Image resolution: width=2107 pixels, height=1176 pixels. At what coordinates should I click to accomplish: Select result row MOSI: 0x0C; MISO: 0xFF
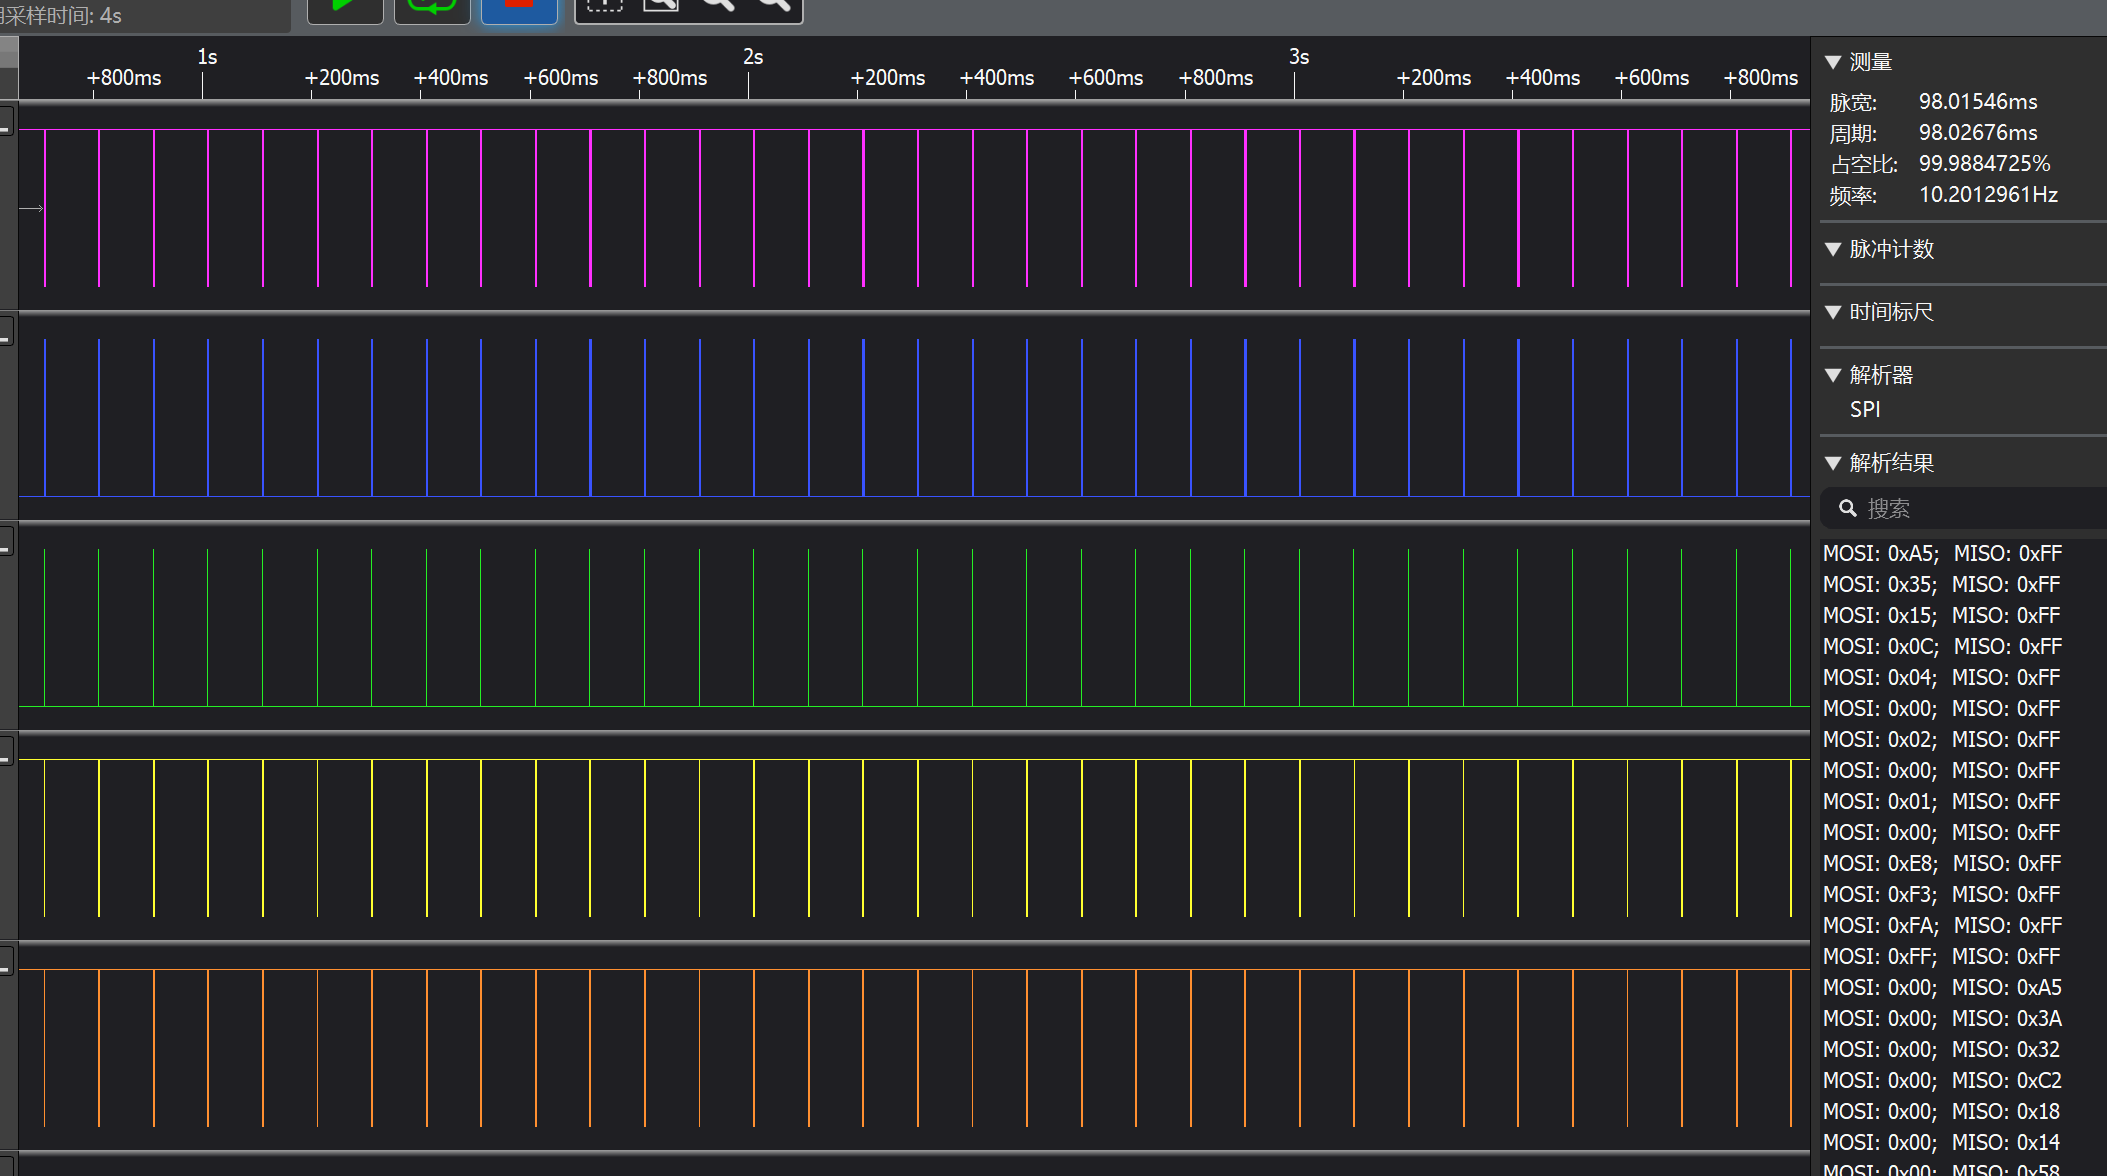click(x=1942, y=647)
